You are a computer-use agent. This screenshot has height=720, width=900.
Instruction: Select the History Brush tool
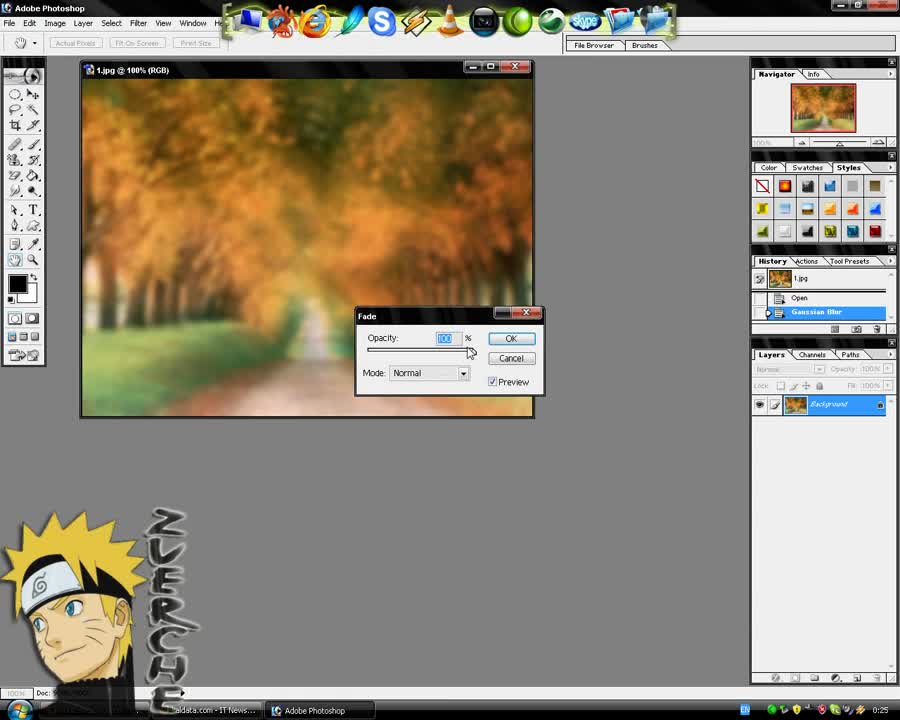[x=33, y=160]
